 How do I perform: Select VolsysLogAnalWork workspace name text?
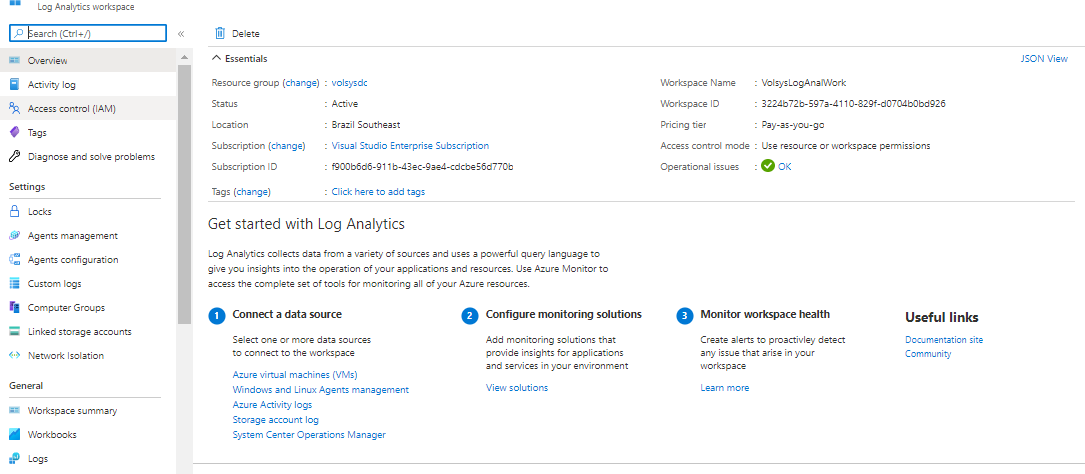coord(803,82)
